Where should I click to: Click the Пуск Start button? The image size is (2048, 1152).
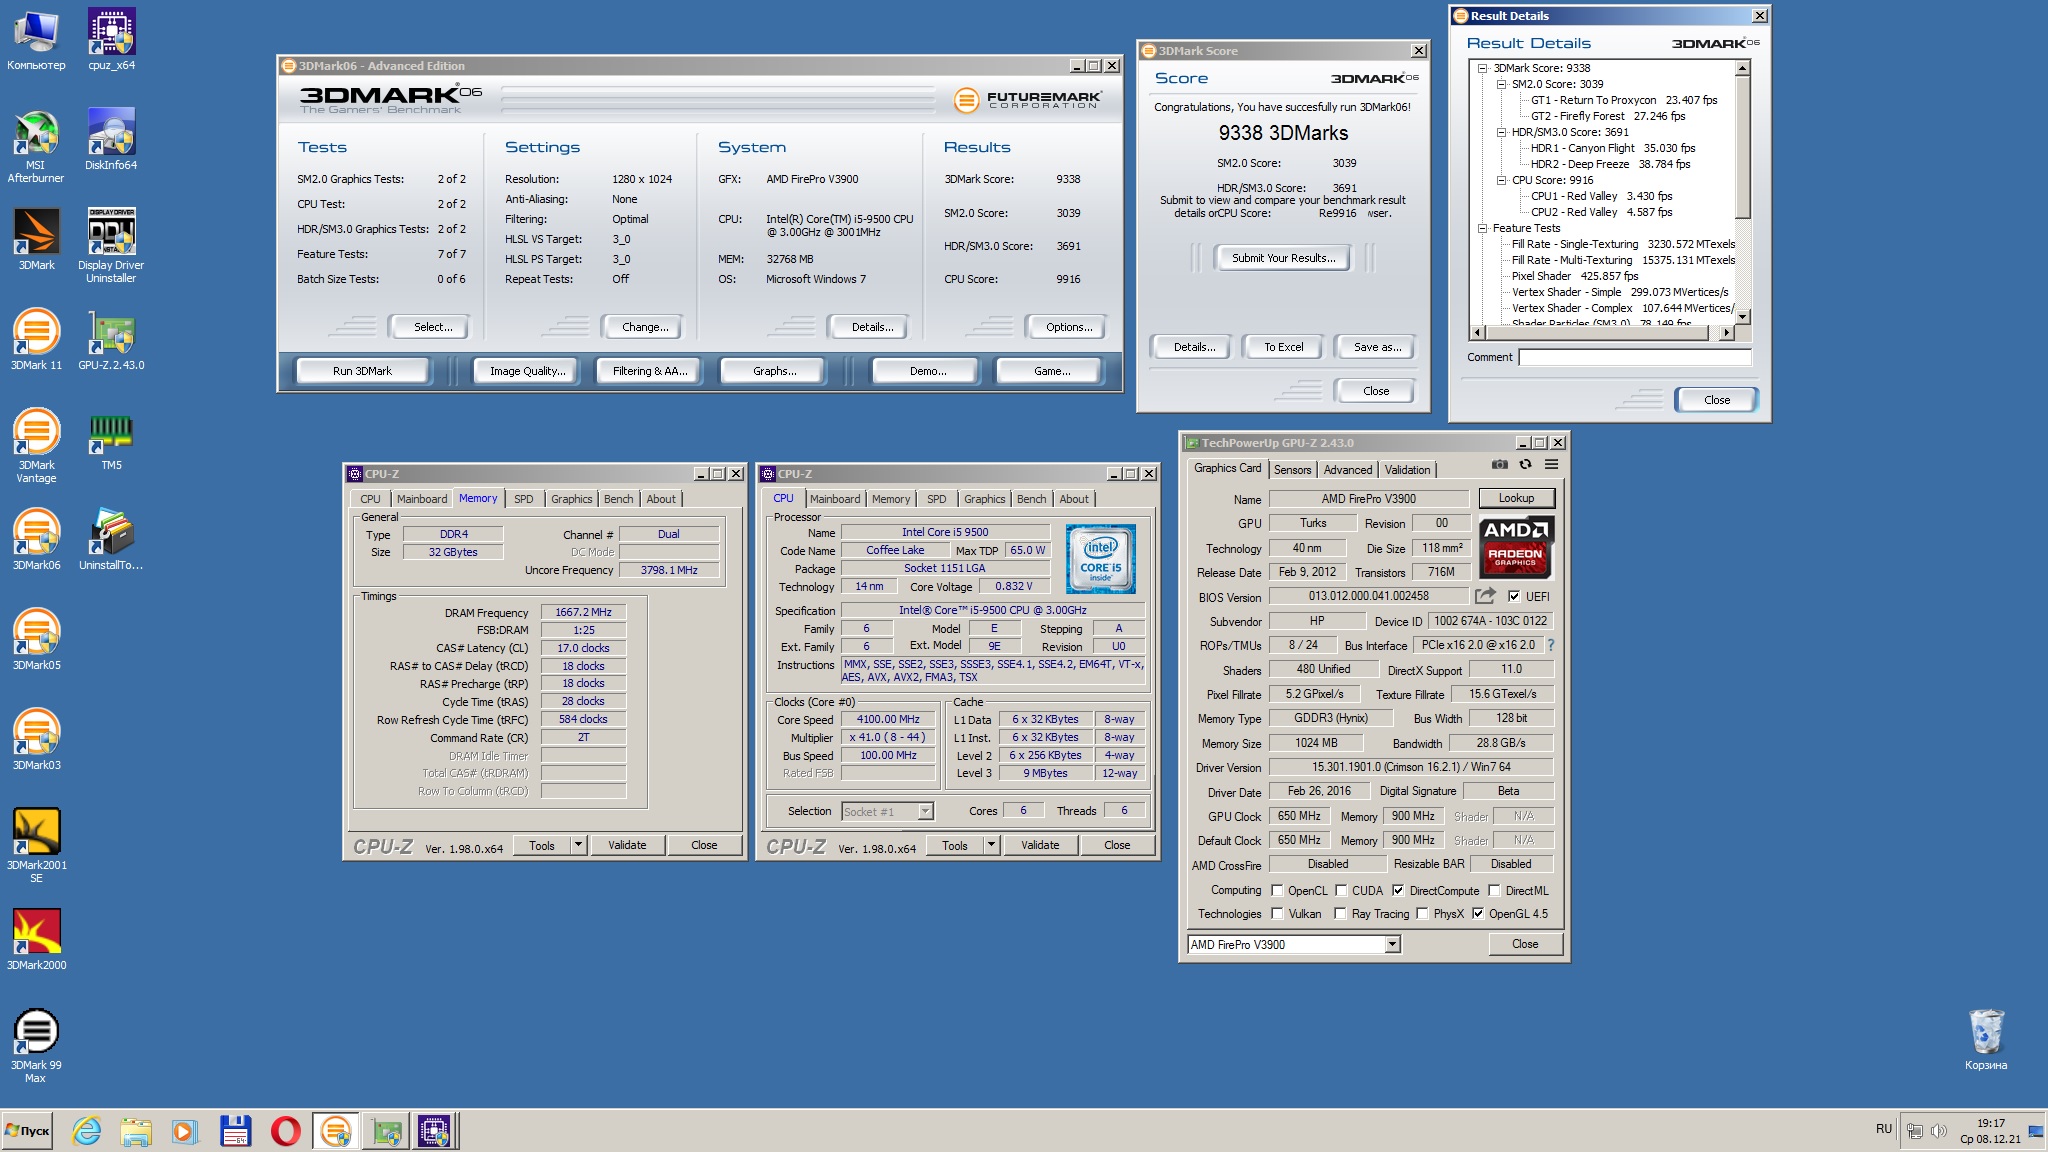click(27, 1131)
